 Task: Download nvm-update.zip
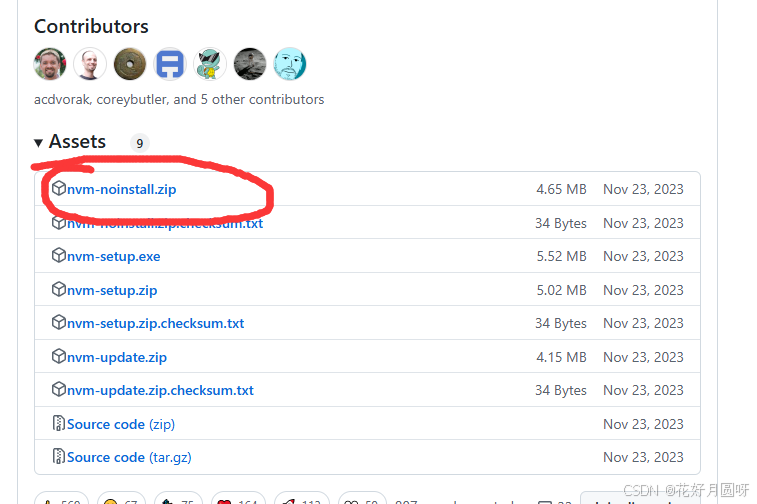tap(117, 357)
